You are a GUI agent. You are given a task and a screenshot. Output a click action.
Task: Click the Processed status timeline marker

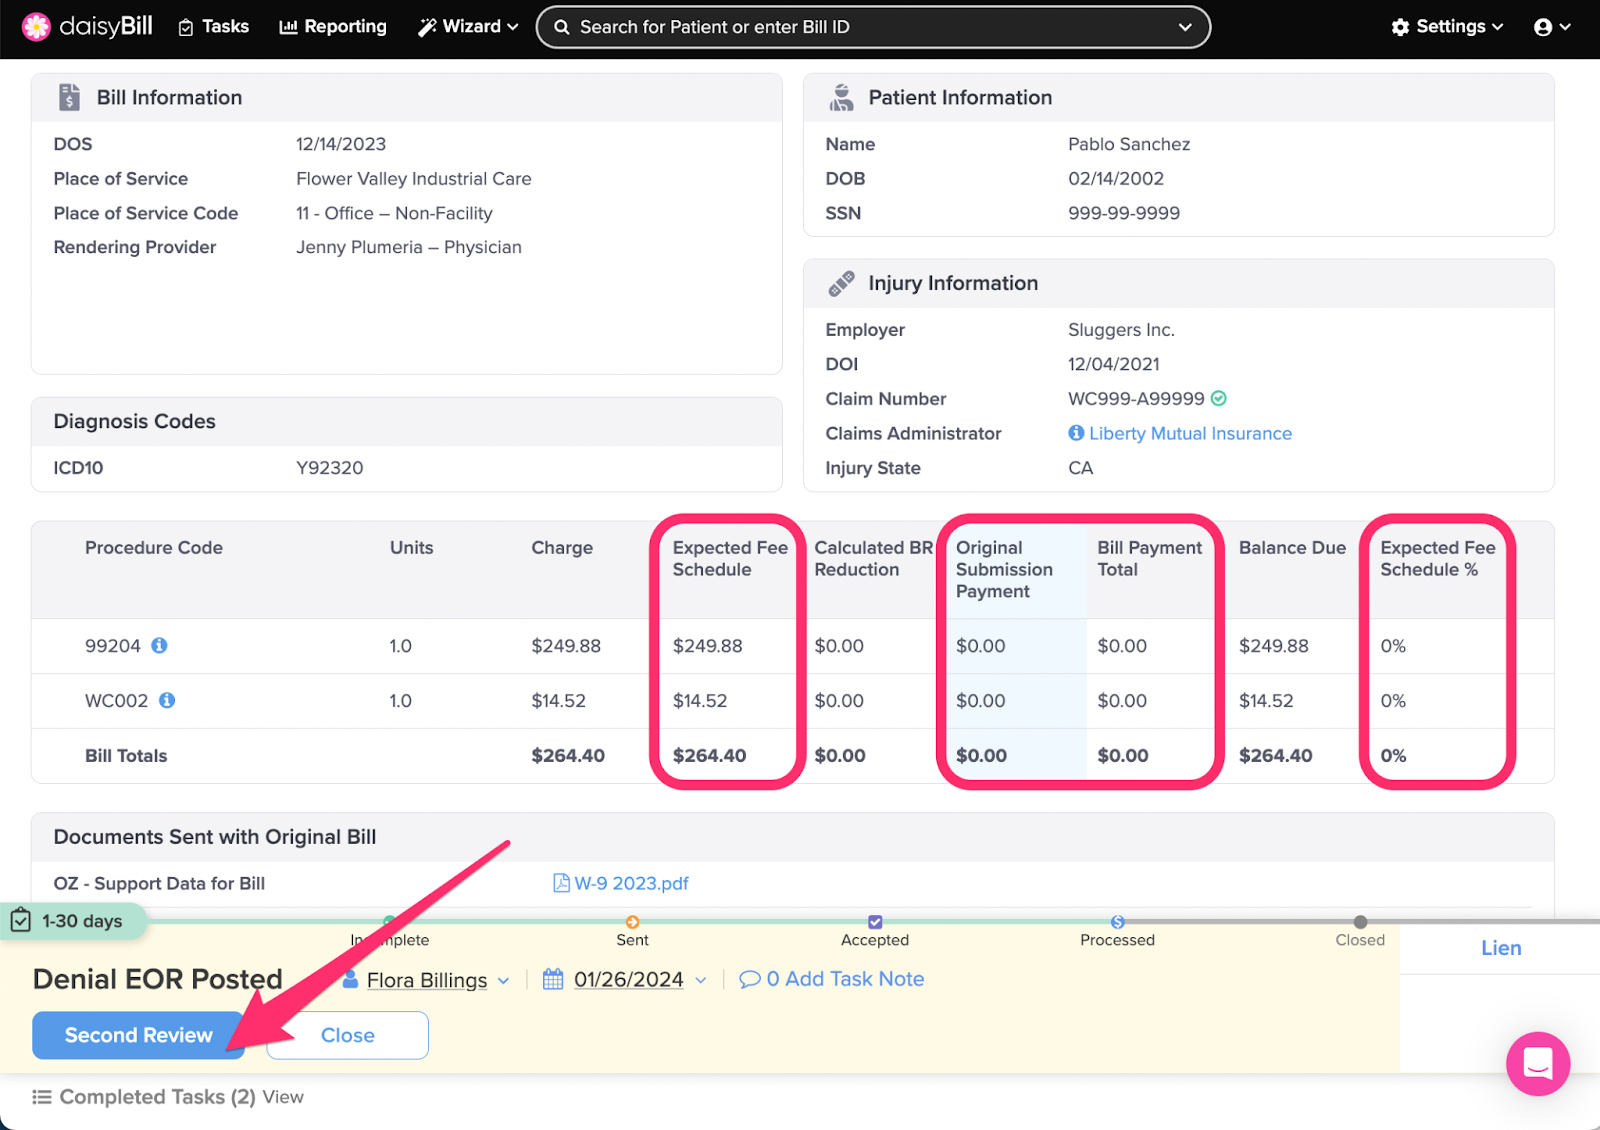1117,922
